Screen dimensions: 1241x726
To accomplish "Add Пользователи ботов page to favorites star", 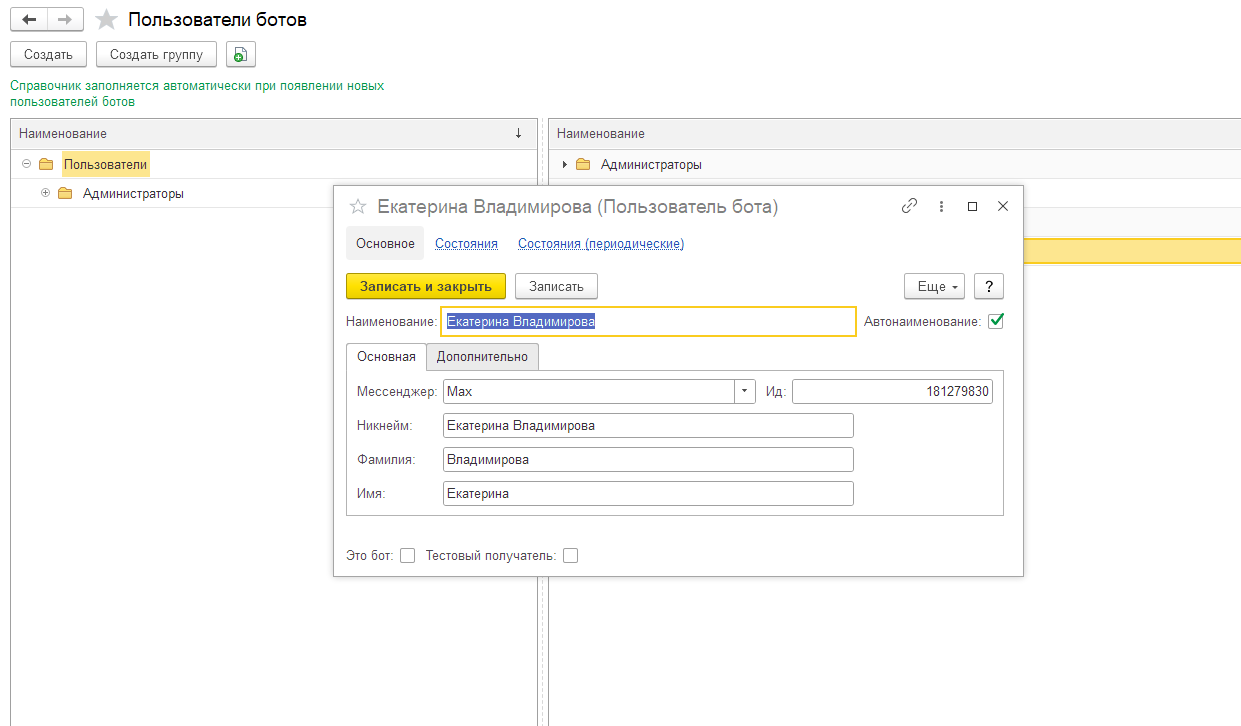I will coord(106,20).
